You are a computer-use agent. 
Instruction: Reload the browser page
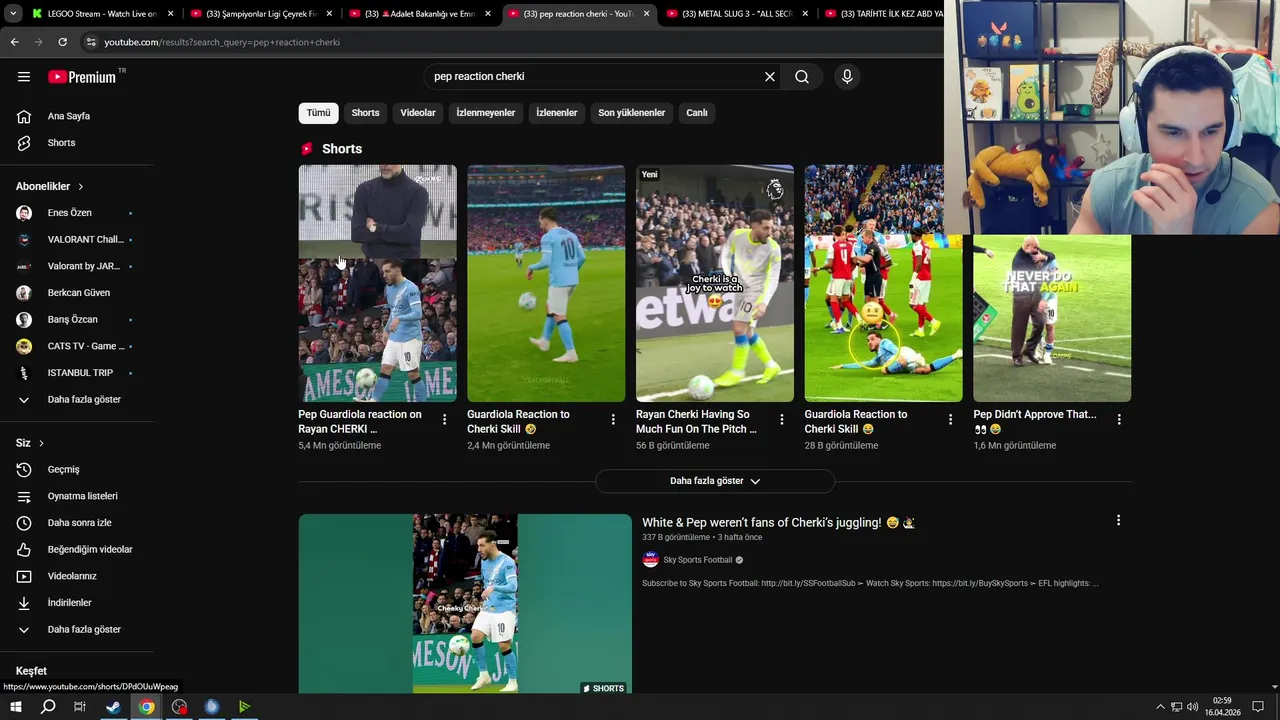click(x=62, y=42)
